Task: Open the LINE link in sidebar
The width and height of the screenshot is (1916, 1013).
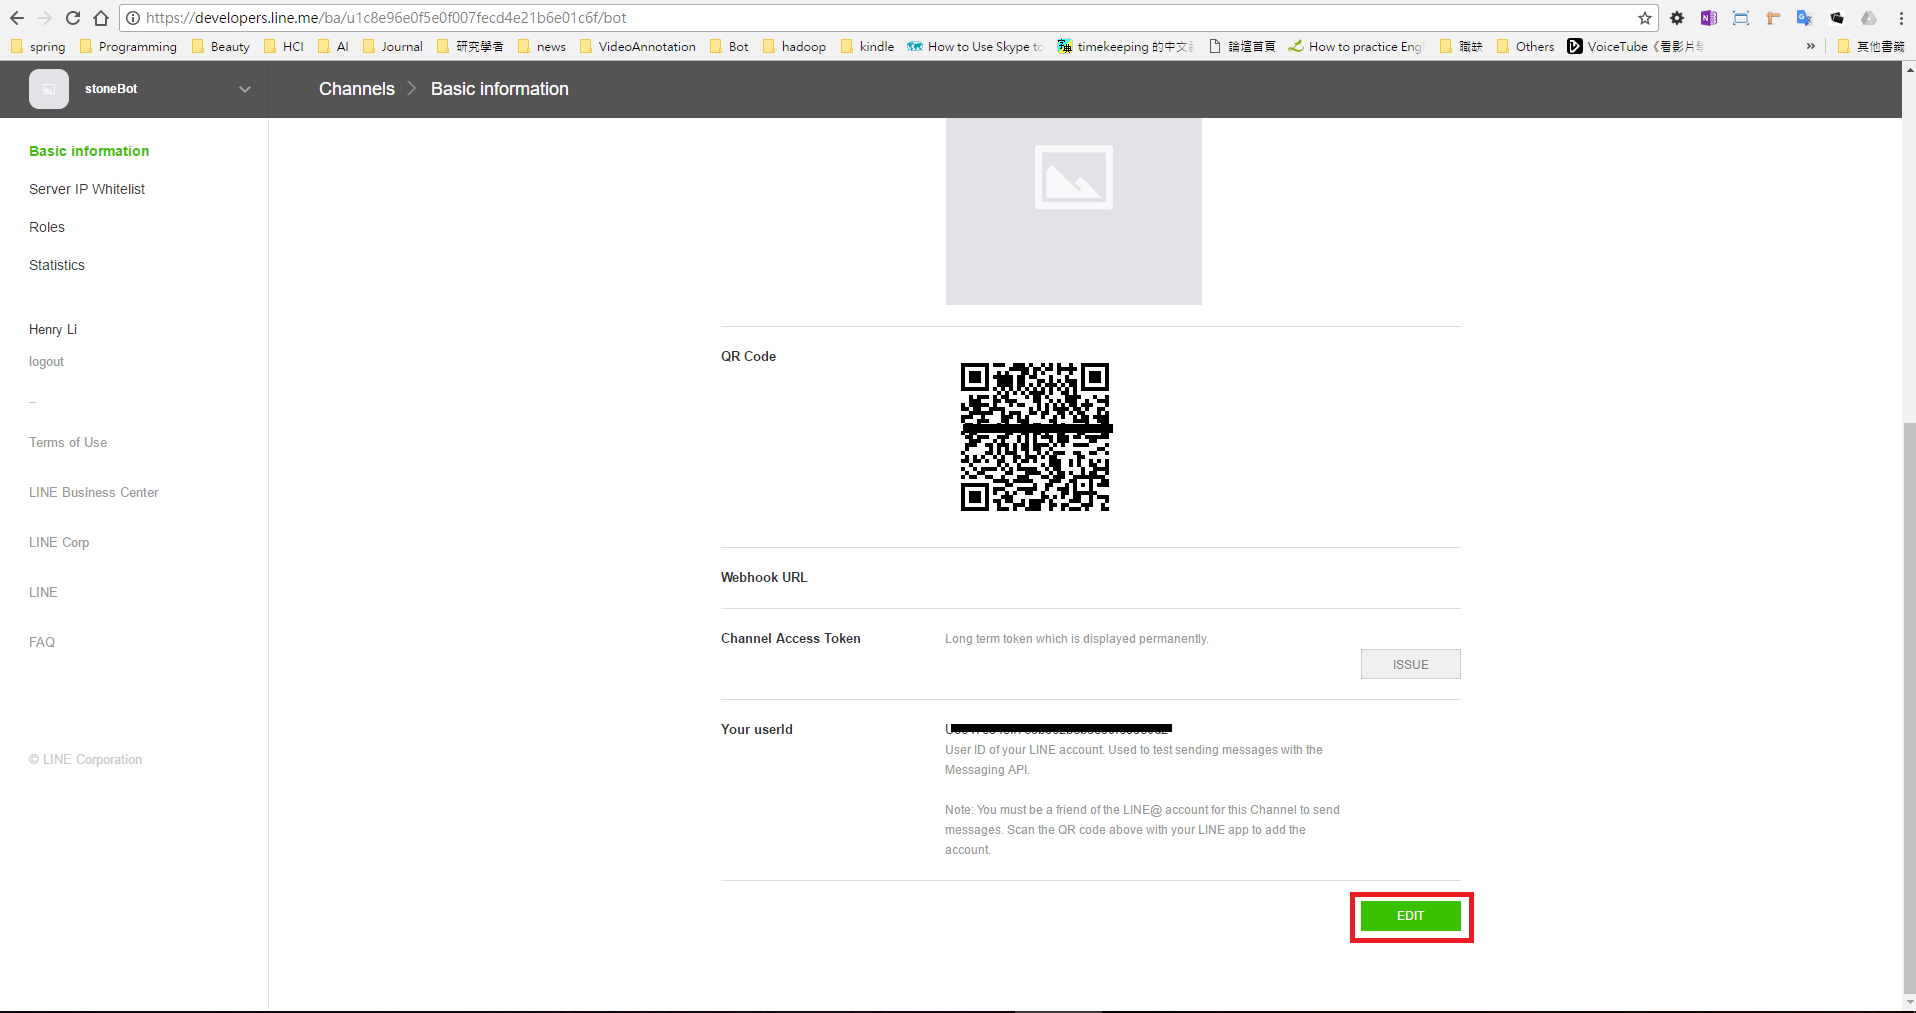Action: click(x=43, y=592)
